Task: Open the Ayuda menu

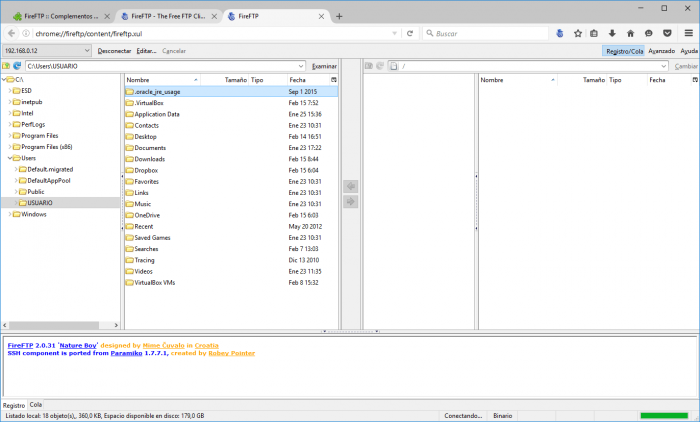Action: 689,51
